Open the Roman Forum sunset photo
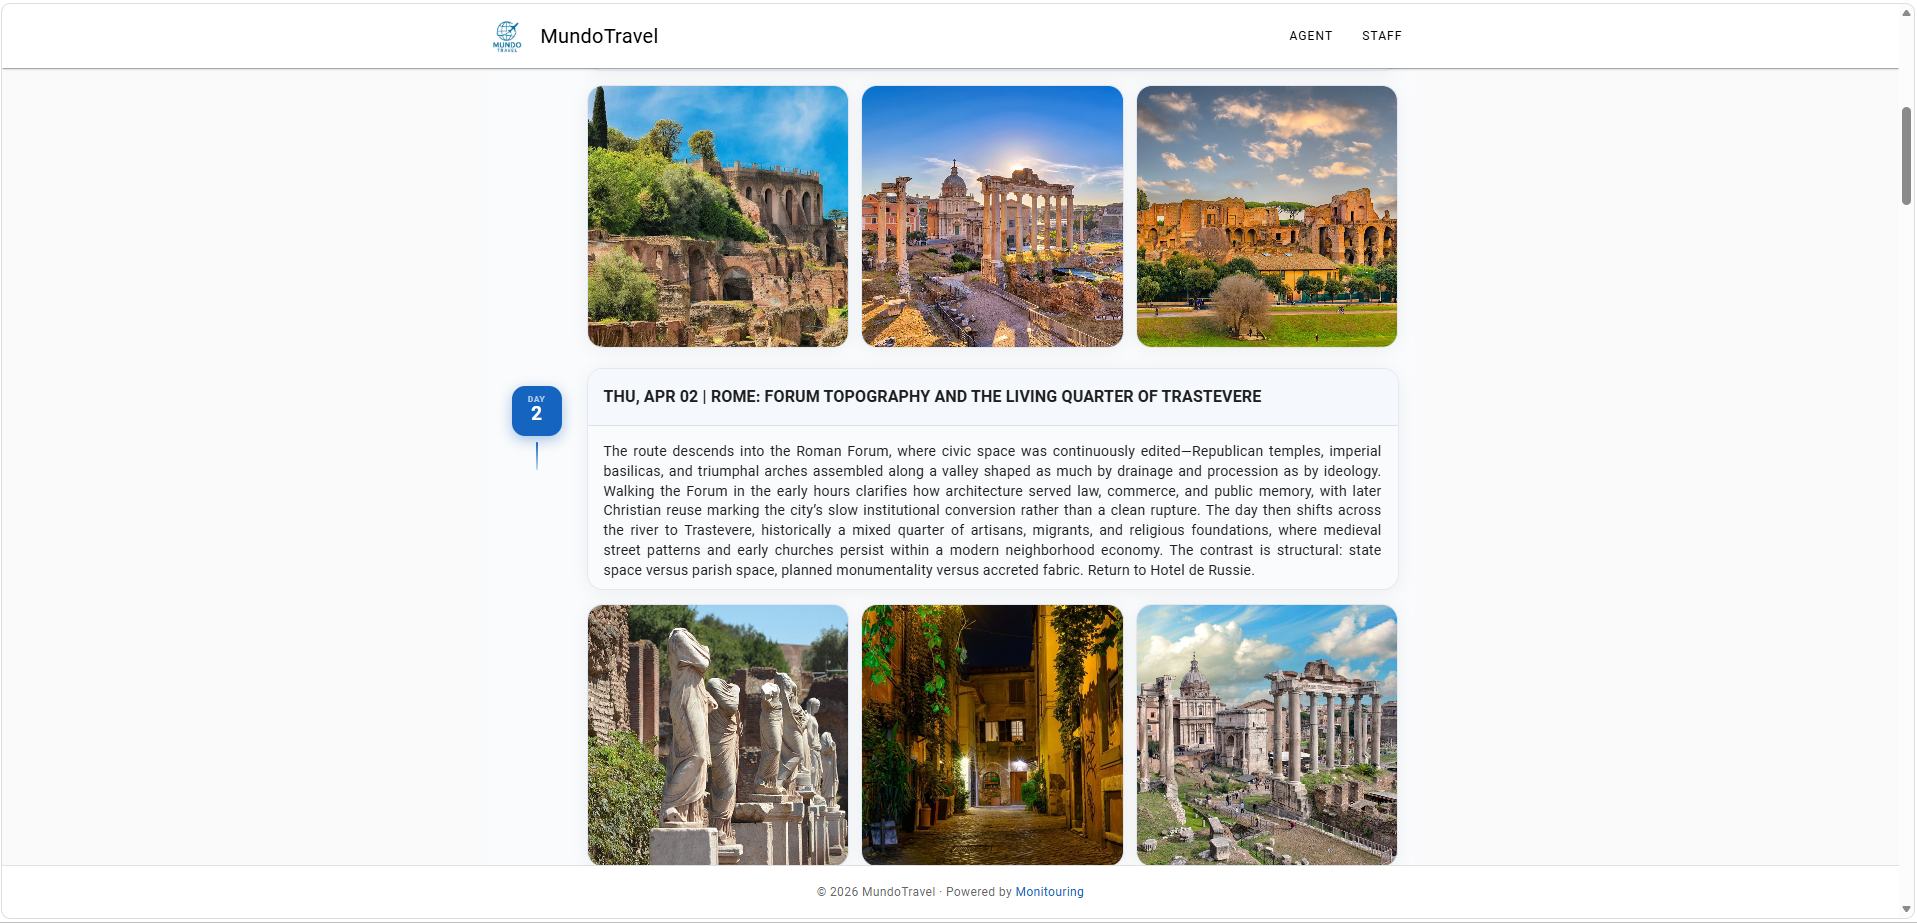This screenshot has width=1917, height=923. coord(992,216)
